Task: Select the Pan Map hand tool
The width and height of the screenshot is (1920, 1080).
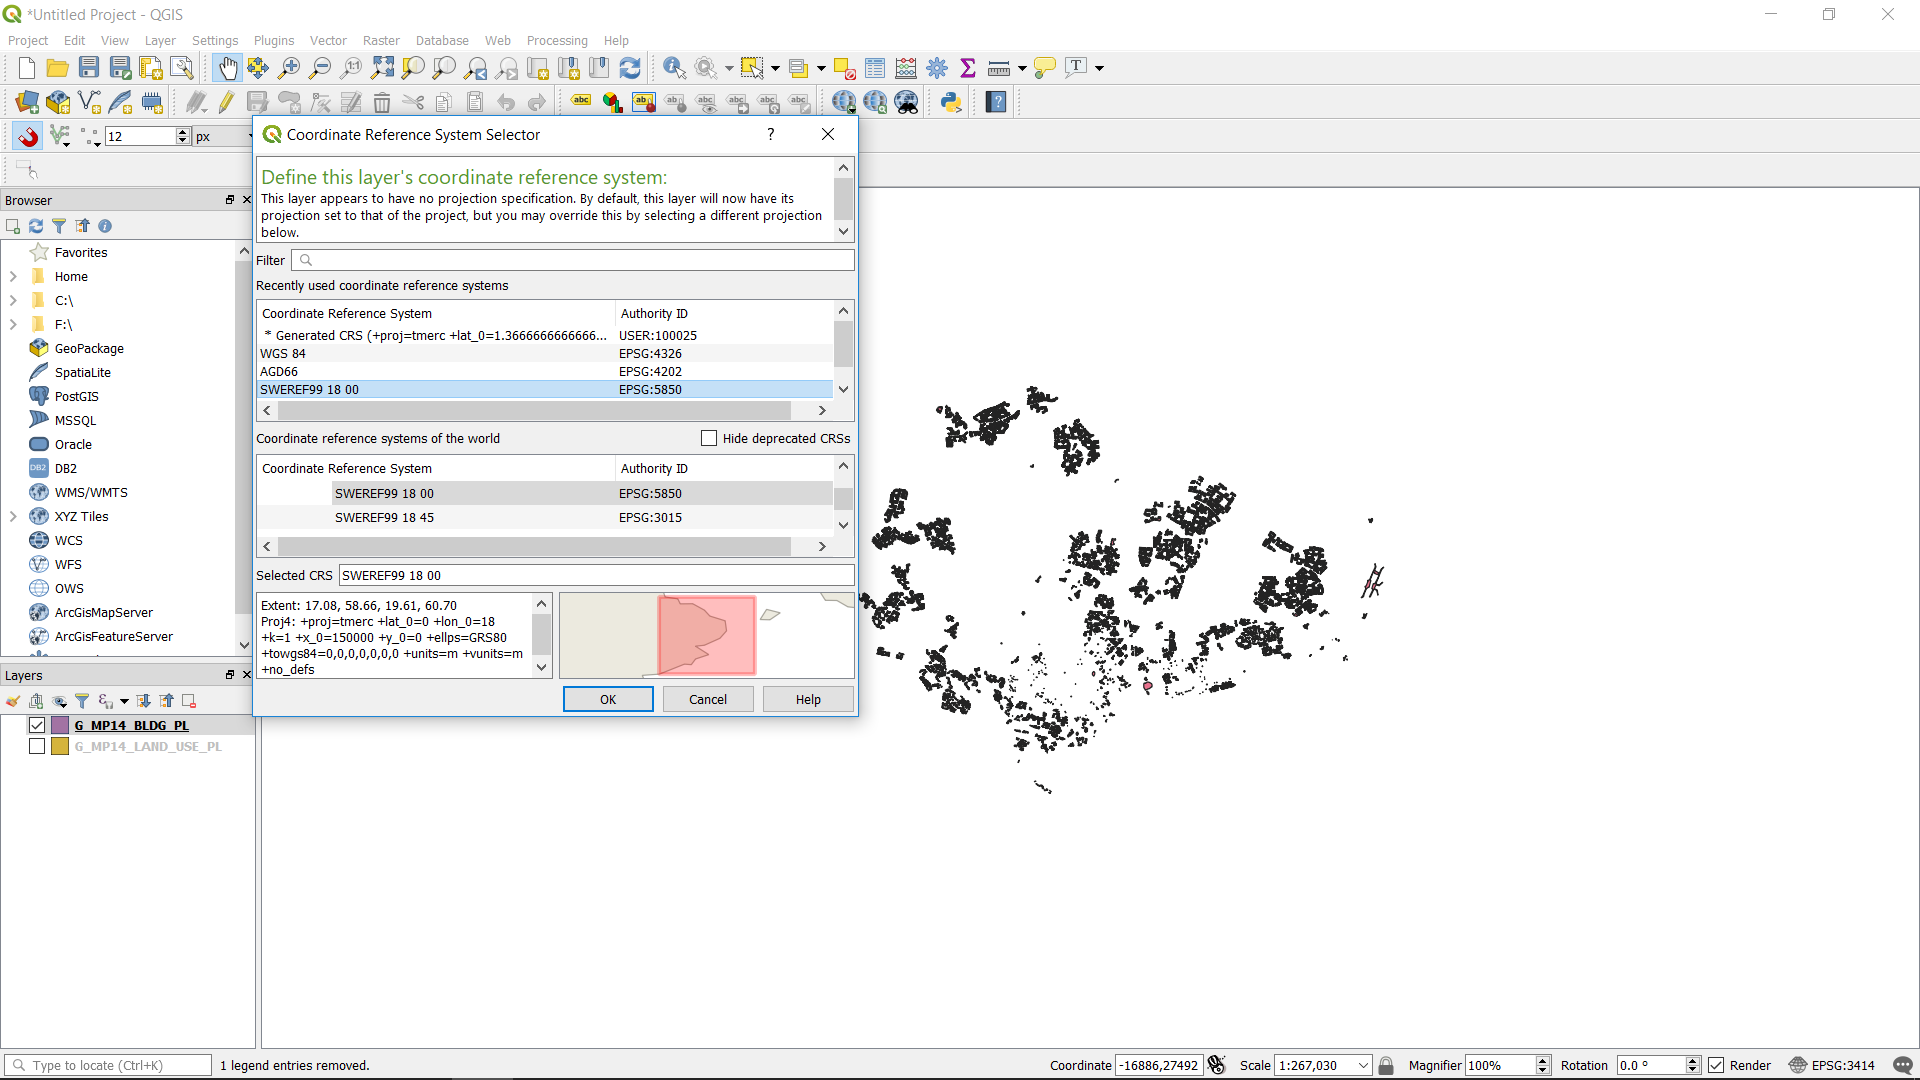Action: pyautogui.click(x=227, y=68)
